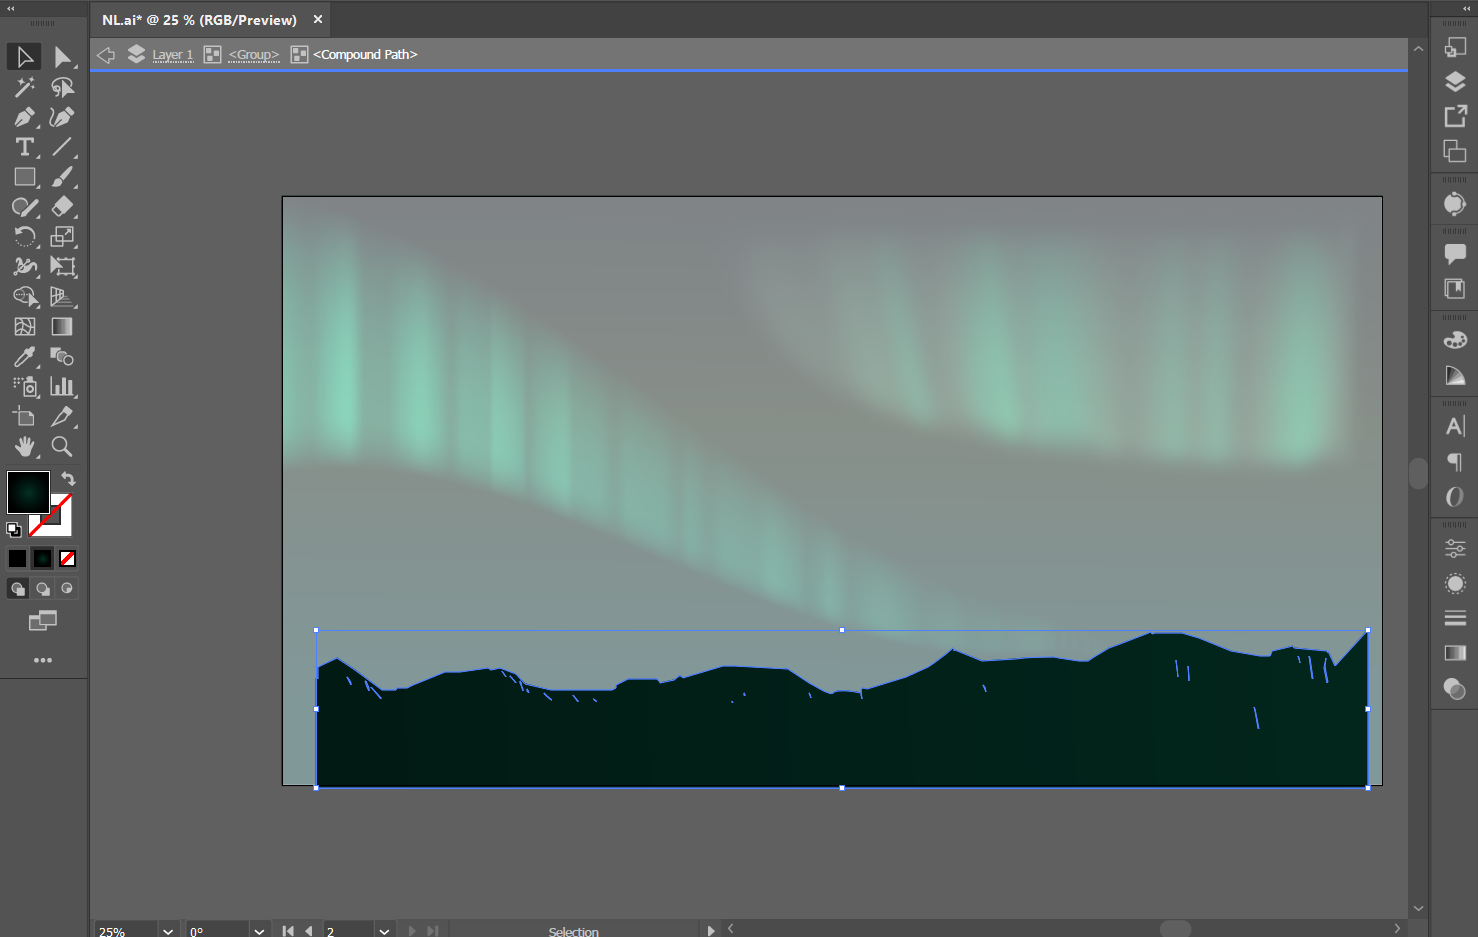Activate the Magic Wand tool
The width and height of the screenshot is (1478, 937).
pyautogui.click(x=25, y=87)
